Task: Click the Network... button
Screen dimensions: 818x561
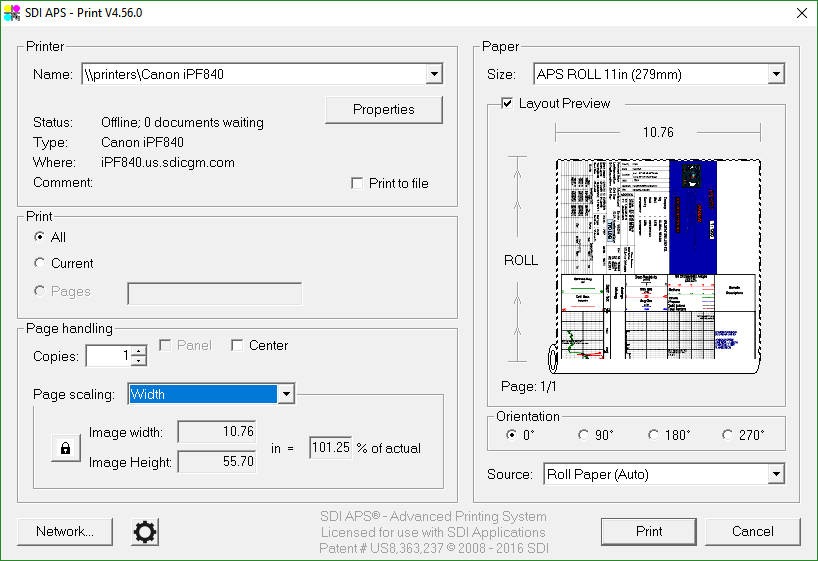Action: [65, 531]
